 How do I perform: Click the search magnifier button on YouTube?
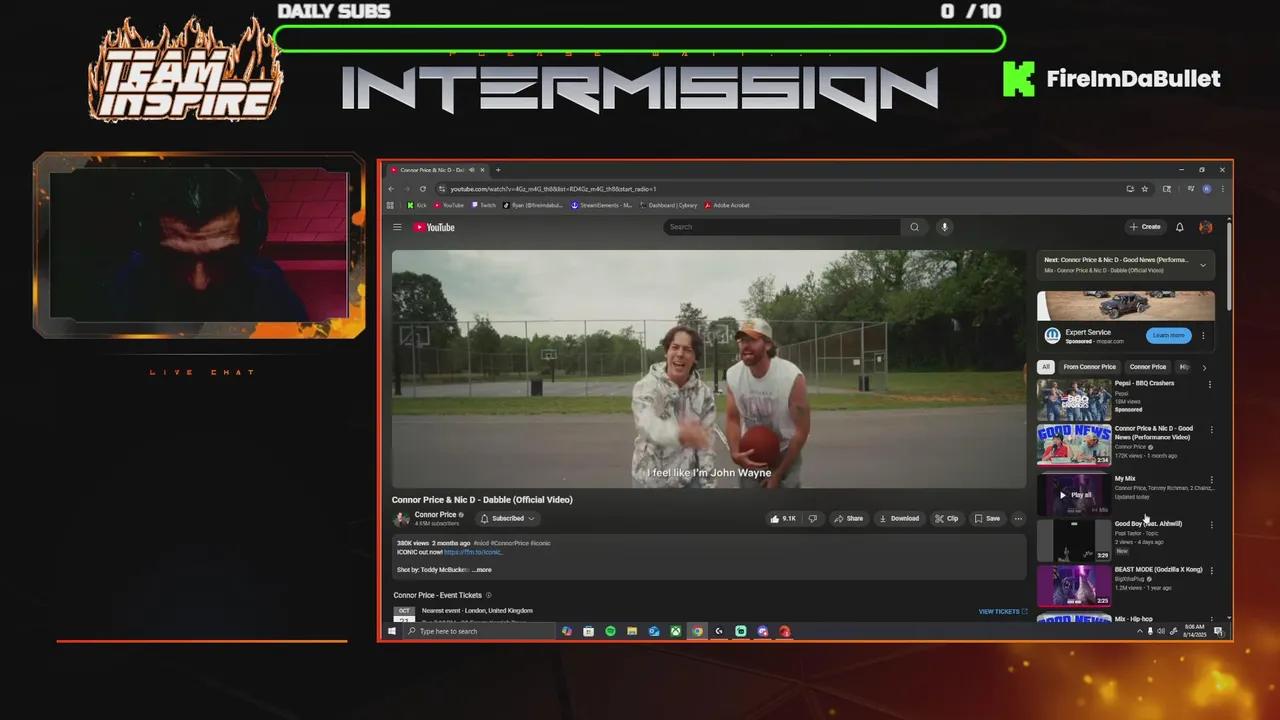click(x=914, y=227)
